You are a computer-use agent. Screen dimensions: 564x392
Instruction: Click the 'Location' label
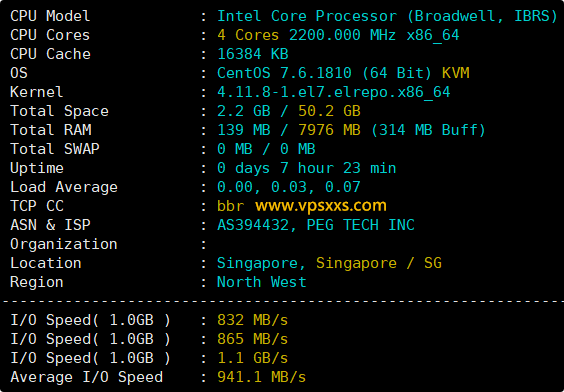(x=46, y=263)
